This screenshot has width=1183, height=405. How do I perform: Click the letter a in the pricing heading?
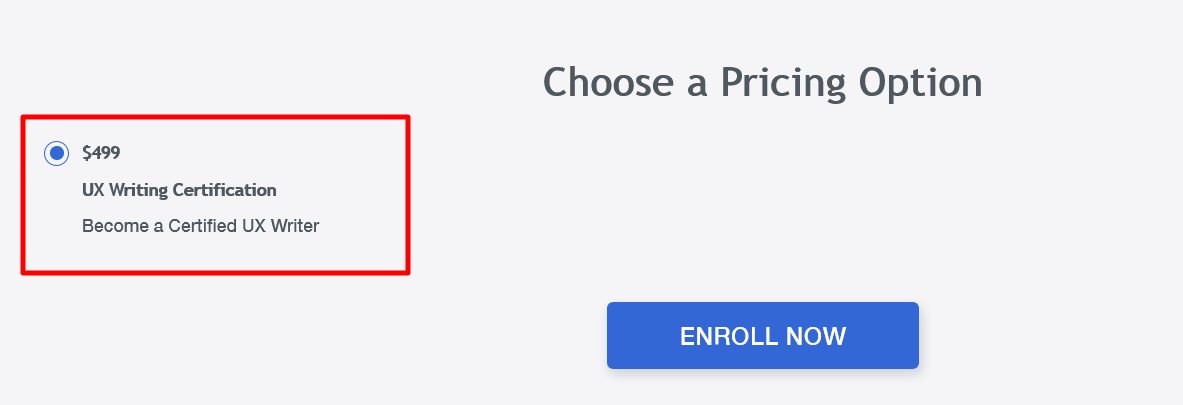(x=697, y=84)
